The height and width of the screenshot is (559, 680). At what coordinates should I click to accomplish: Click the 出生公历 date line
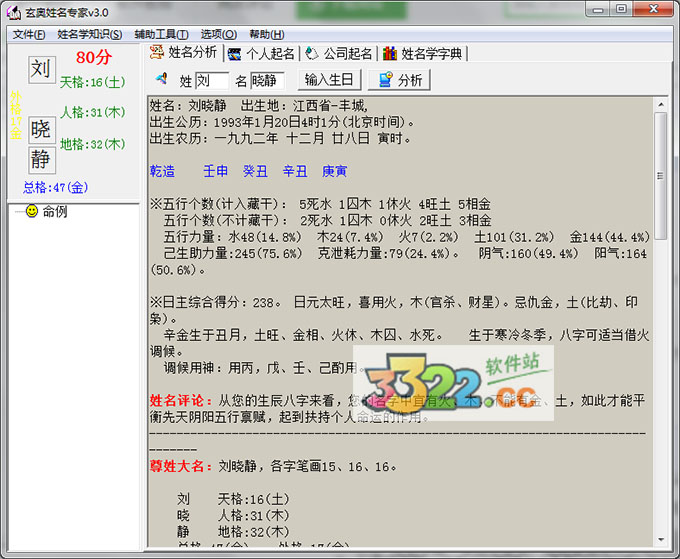point(282,122)
